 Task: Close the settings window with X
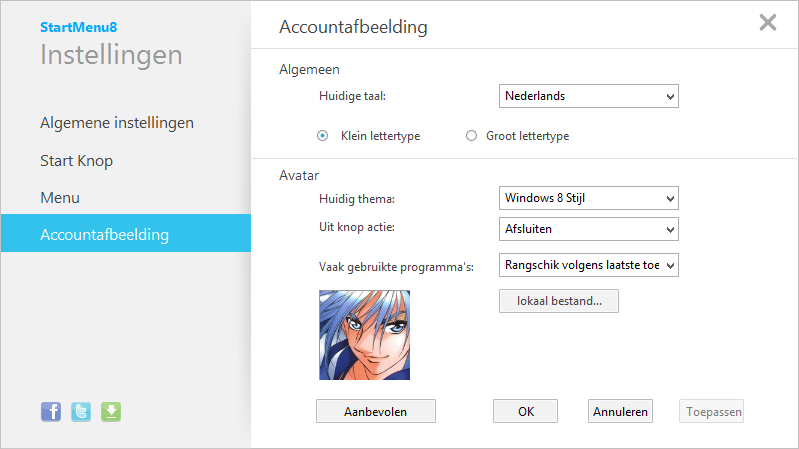pyautogui.click(x=768, y=23)
